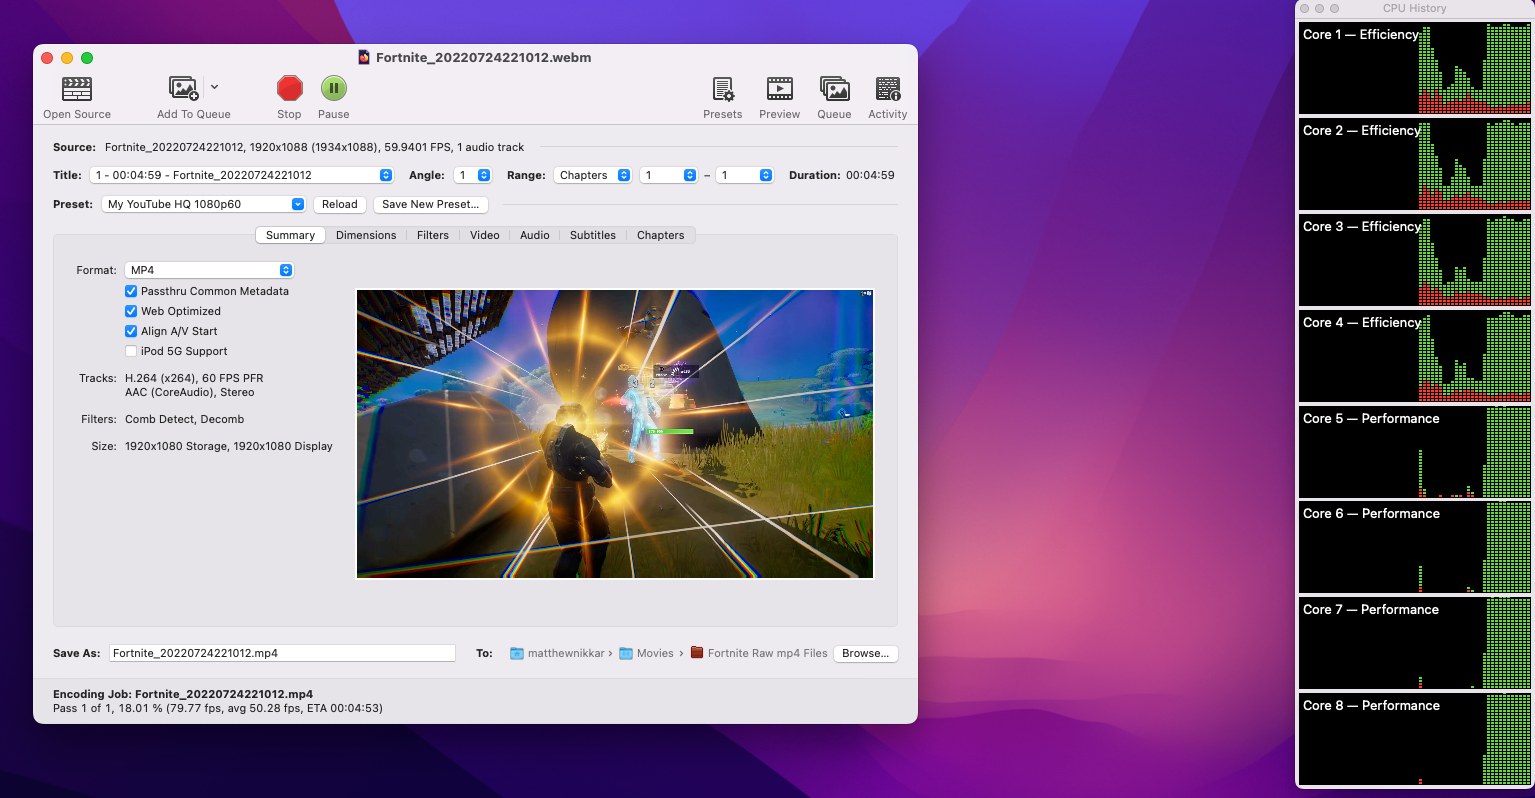Click Save New Preset button
The width and height of the screenshot is (1535, 798).
[431, 204]
